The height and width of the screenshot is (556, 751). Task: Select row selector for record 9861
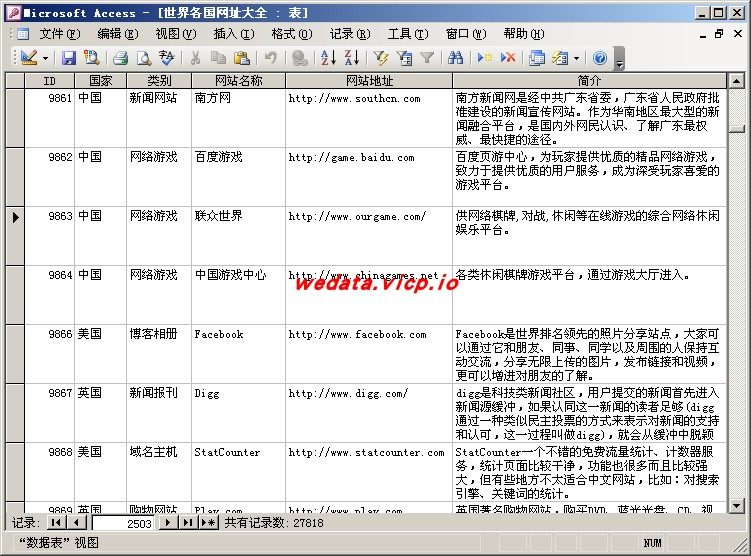(x=15, y=118)
